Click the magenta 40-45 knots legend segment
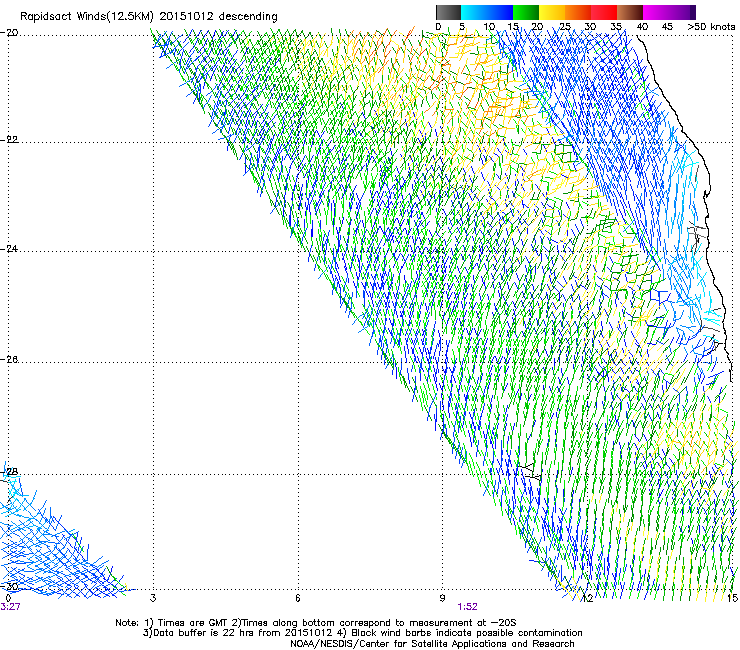Screen dimensions: 740x650 [x=656, y=12]
